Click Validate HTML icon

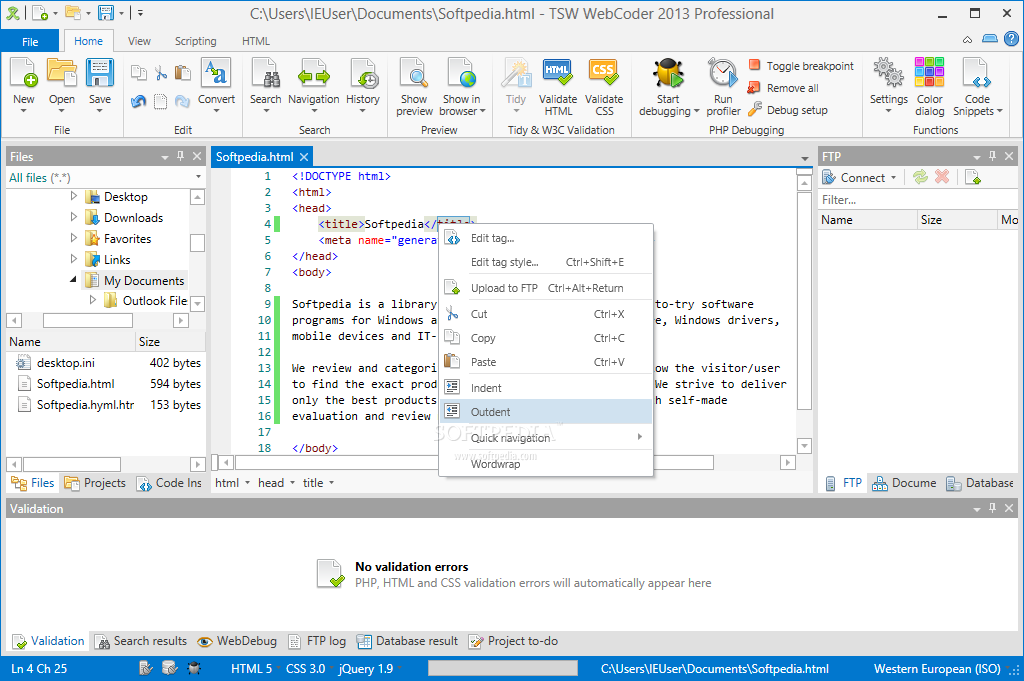click(x=558, y=73)
